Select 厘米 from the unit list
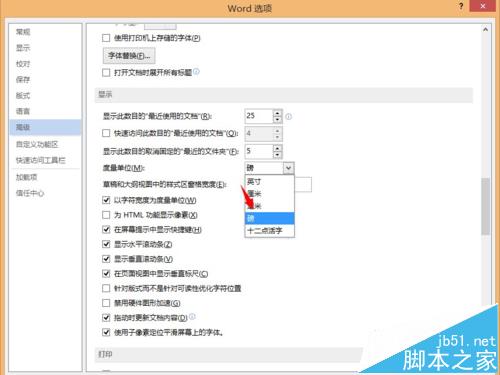 tap(270, 193)
